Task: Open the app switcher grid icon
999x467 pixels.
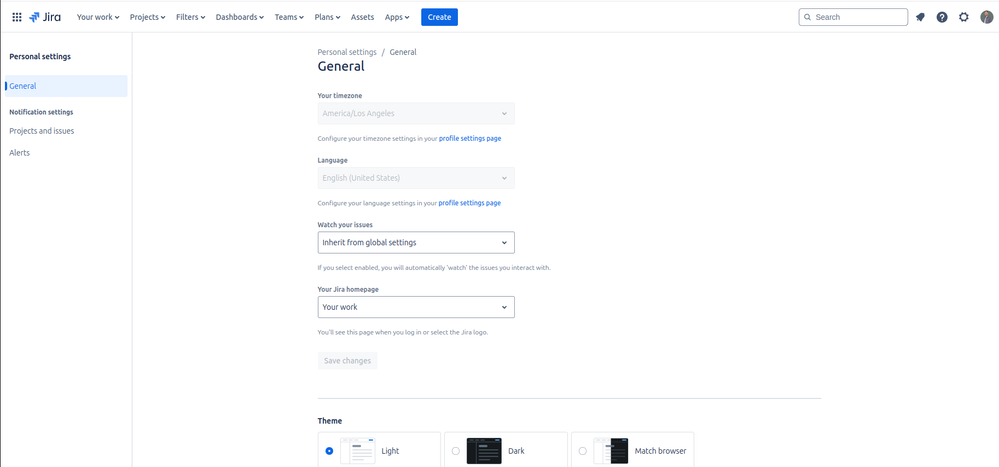Action: pyautogui.click(x=17, y=17)
